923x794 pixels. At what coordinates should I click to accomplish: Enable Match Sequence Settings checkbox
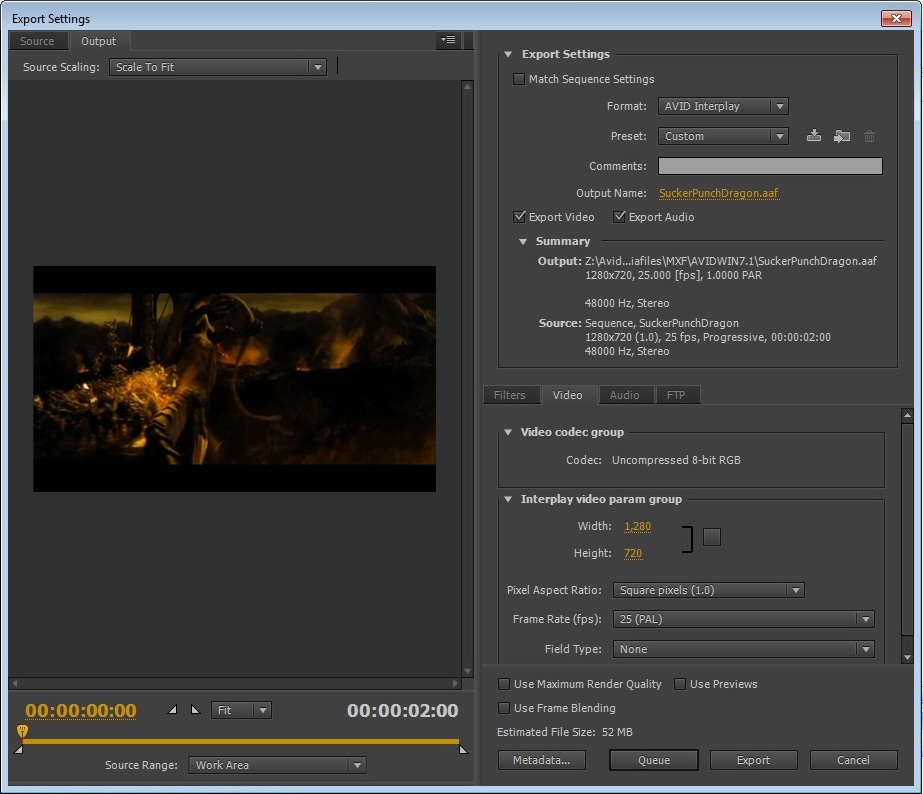tap(519, 79)
